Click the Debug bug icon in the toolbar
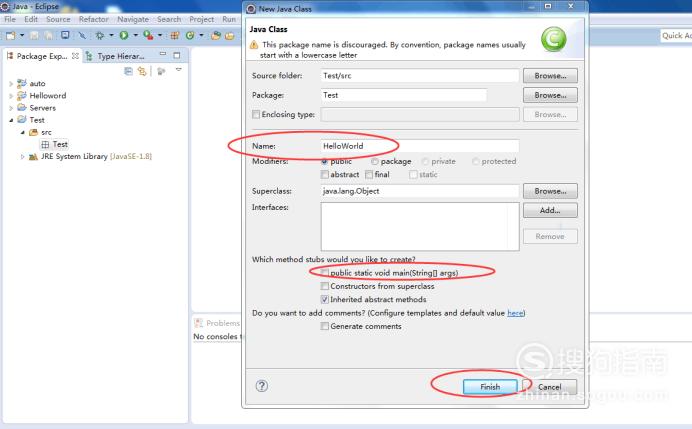The image size is (692, 429). pyautogui.click(x=100, y=35)
